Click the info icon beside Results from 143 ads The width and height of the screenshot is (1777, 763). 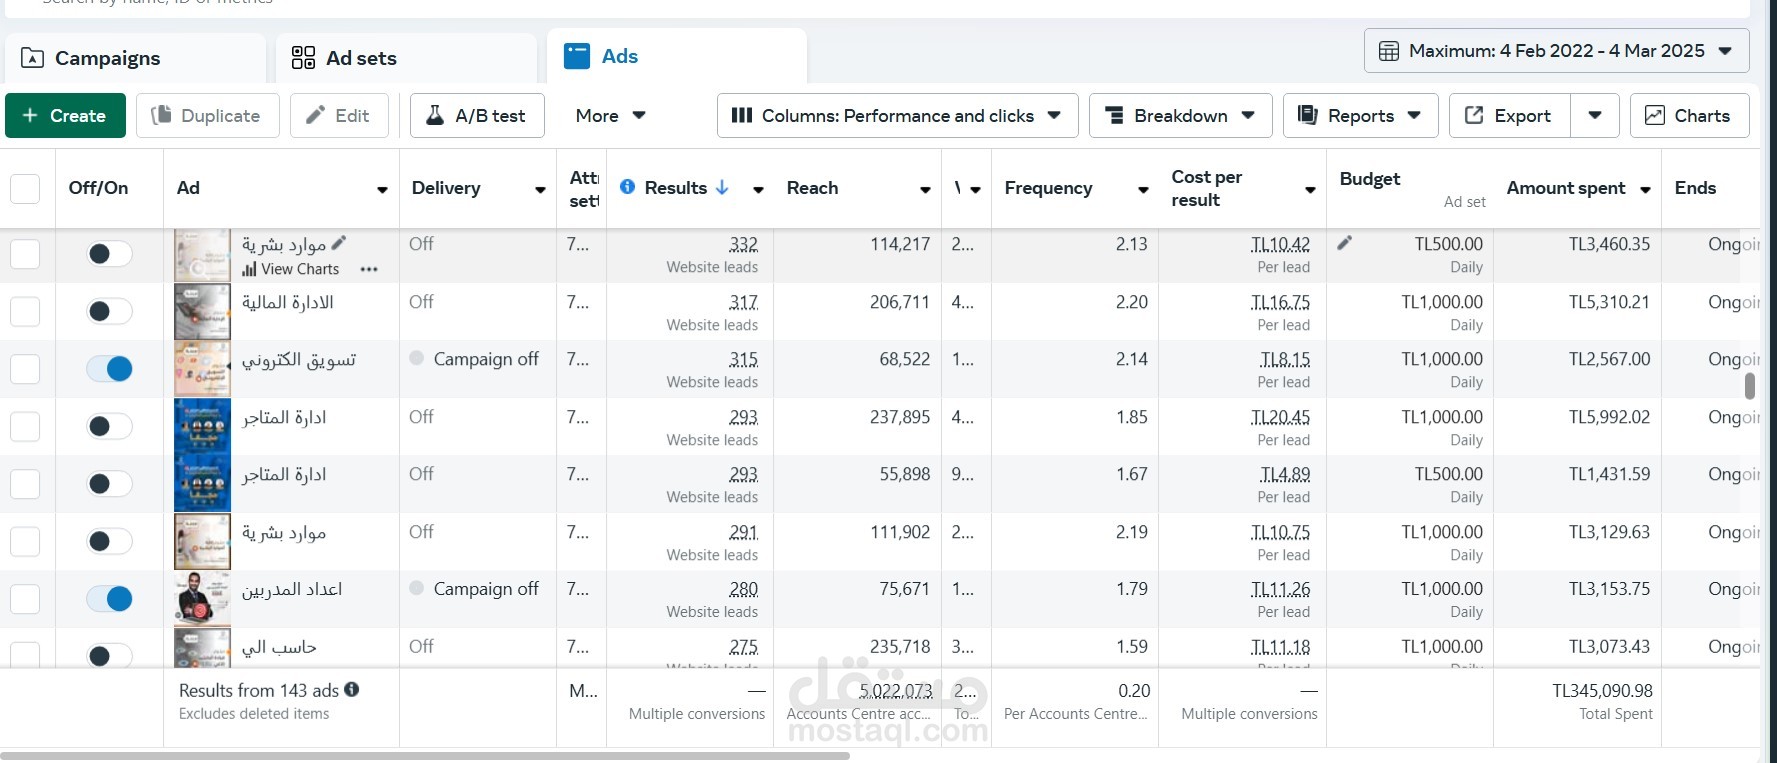click(x=352, y=690)
